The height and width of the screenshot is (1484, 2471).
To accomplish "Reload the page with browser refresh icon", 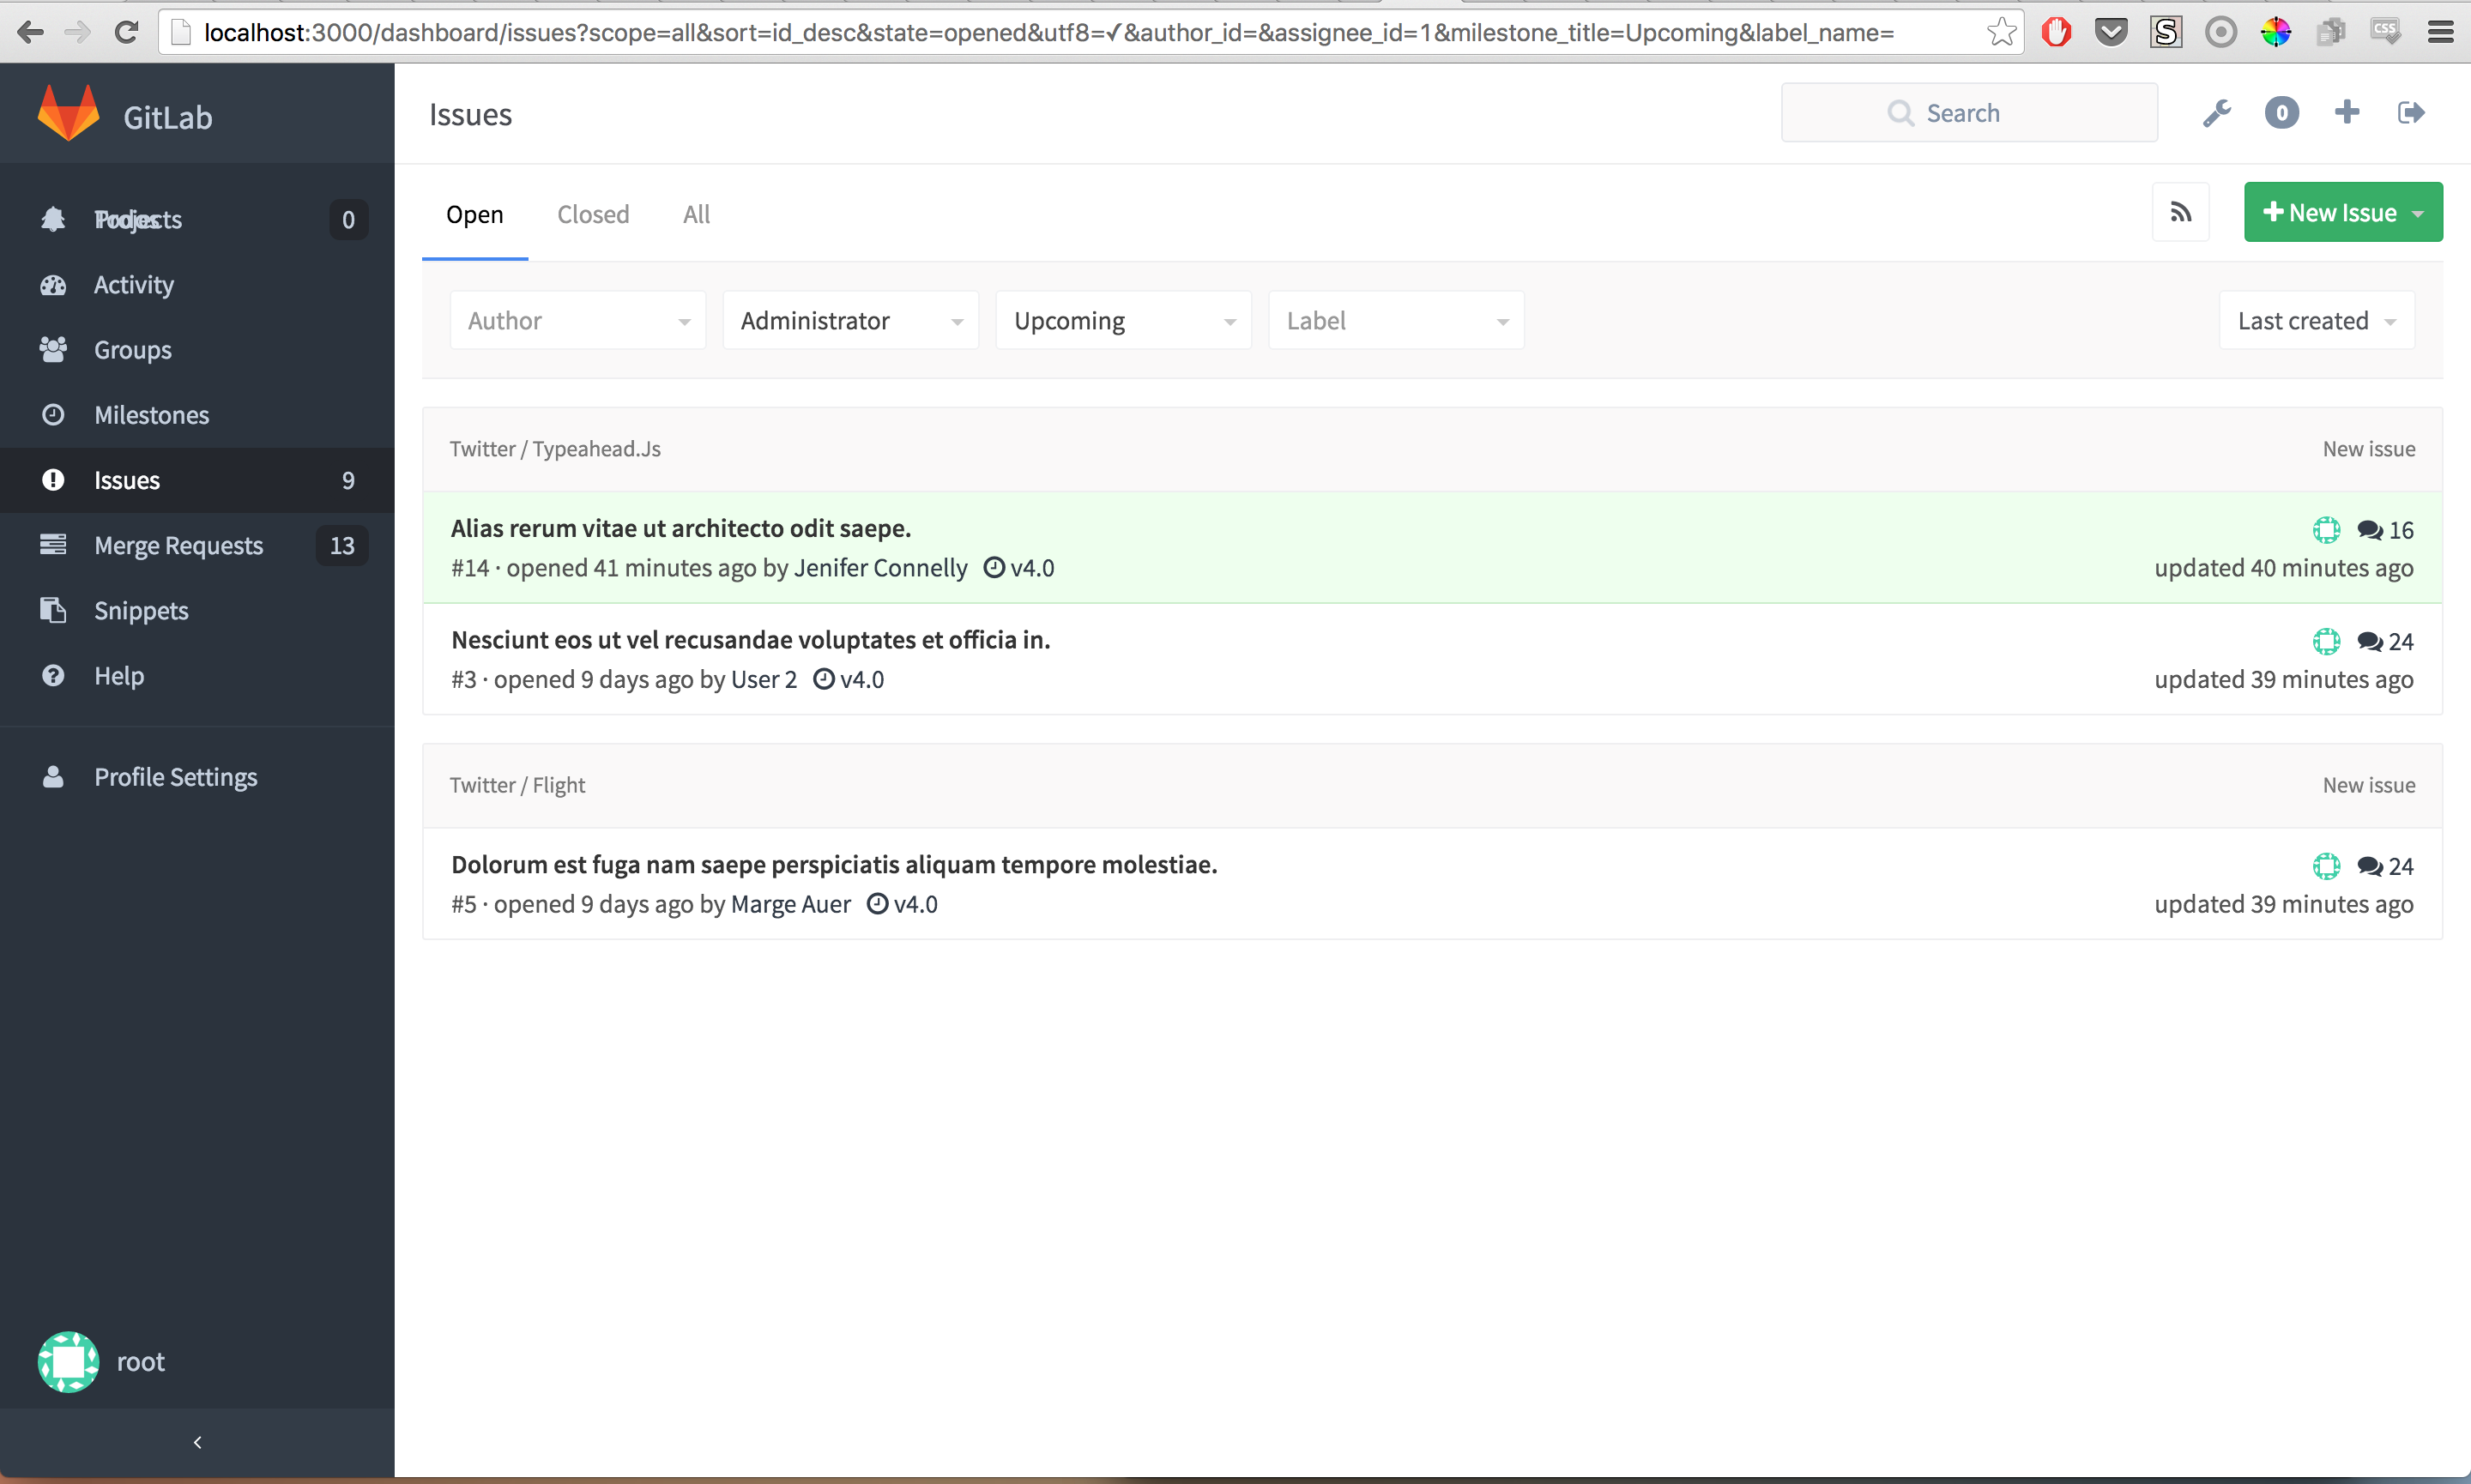I will pyautogui.click(x=126, y=32).
